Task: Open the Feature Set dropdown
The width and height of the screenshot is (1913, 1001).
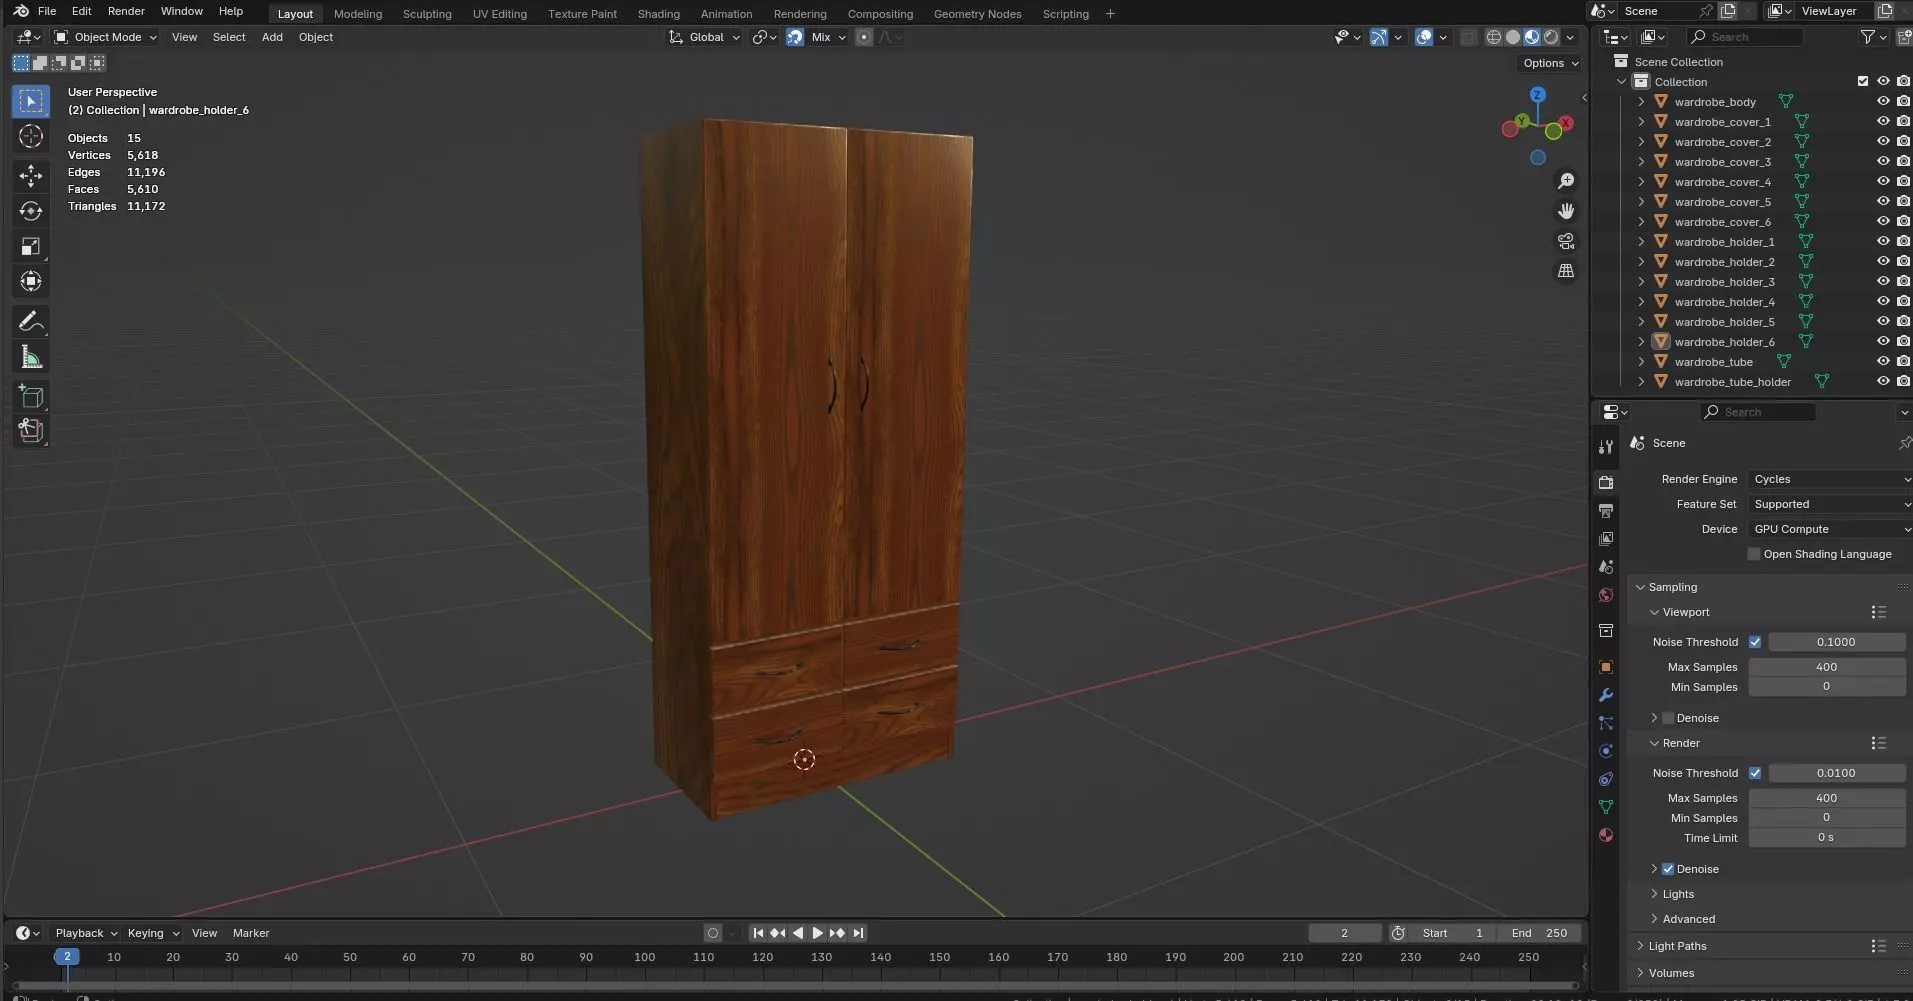Action: click(1830, 504)
